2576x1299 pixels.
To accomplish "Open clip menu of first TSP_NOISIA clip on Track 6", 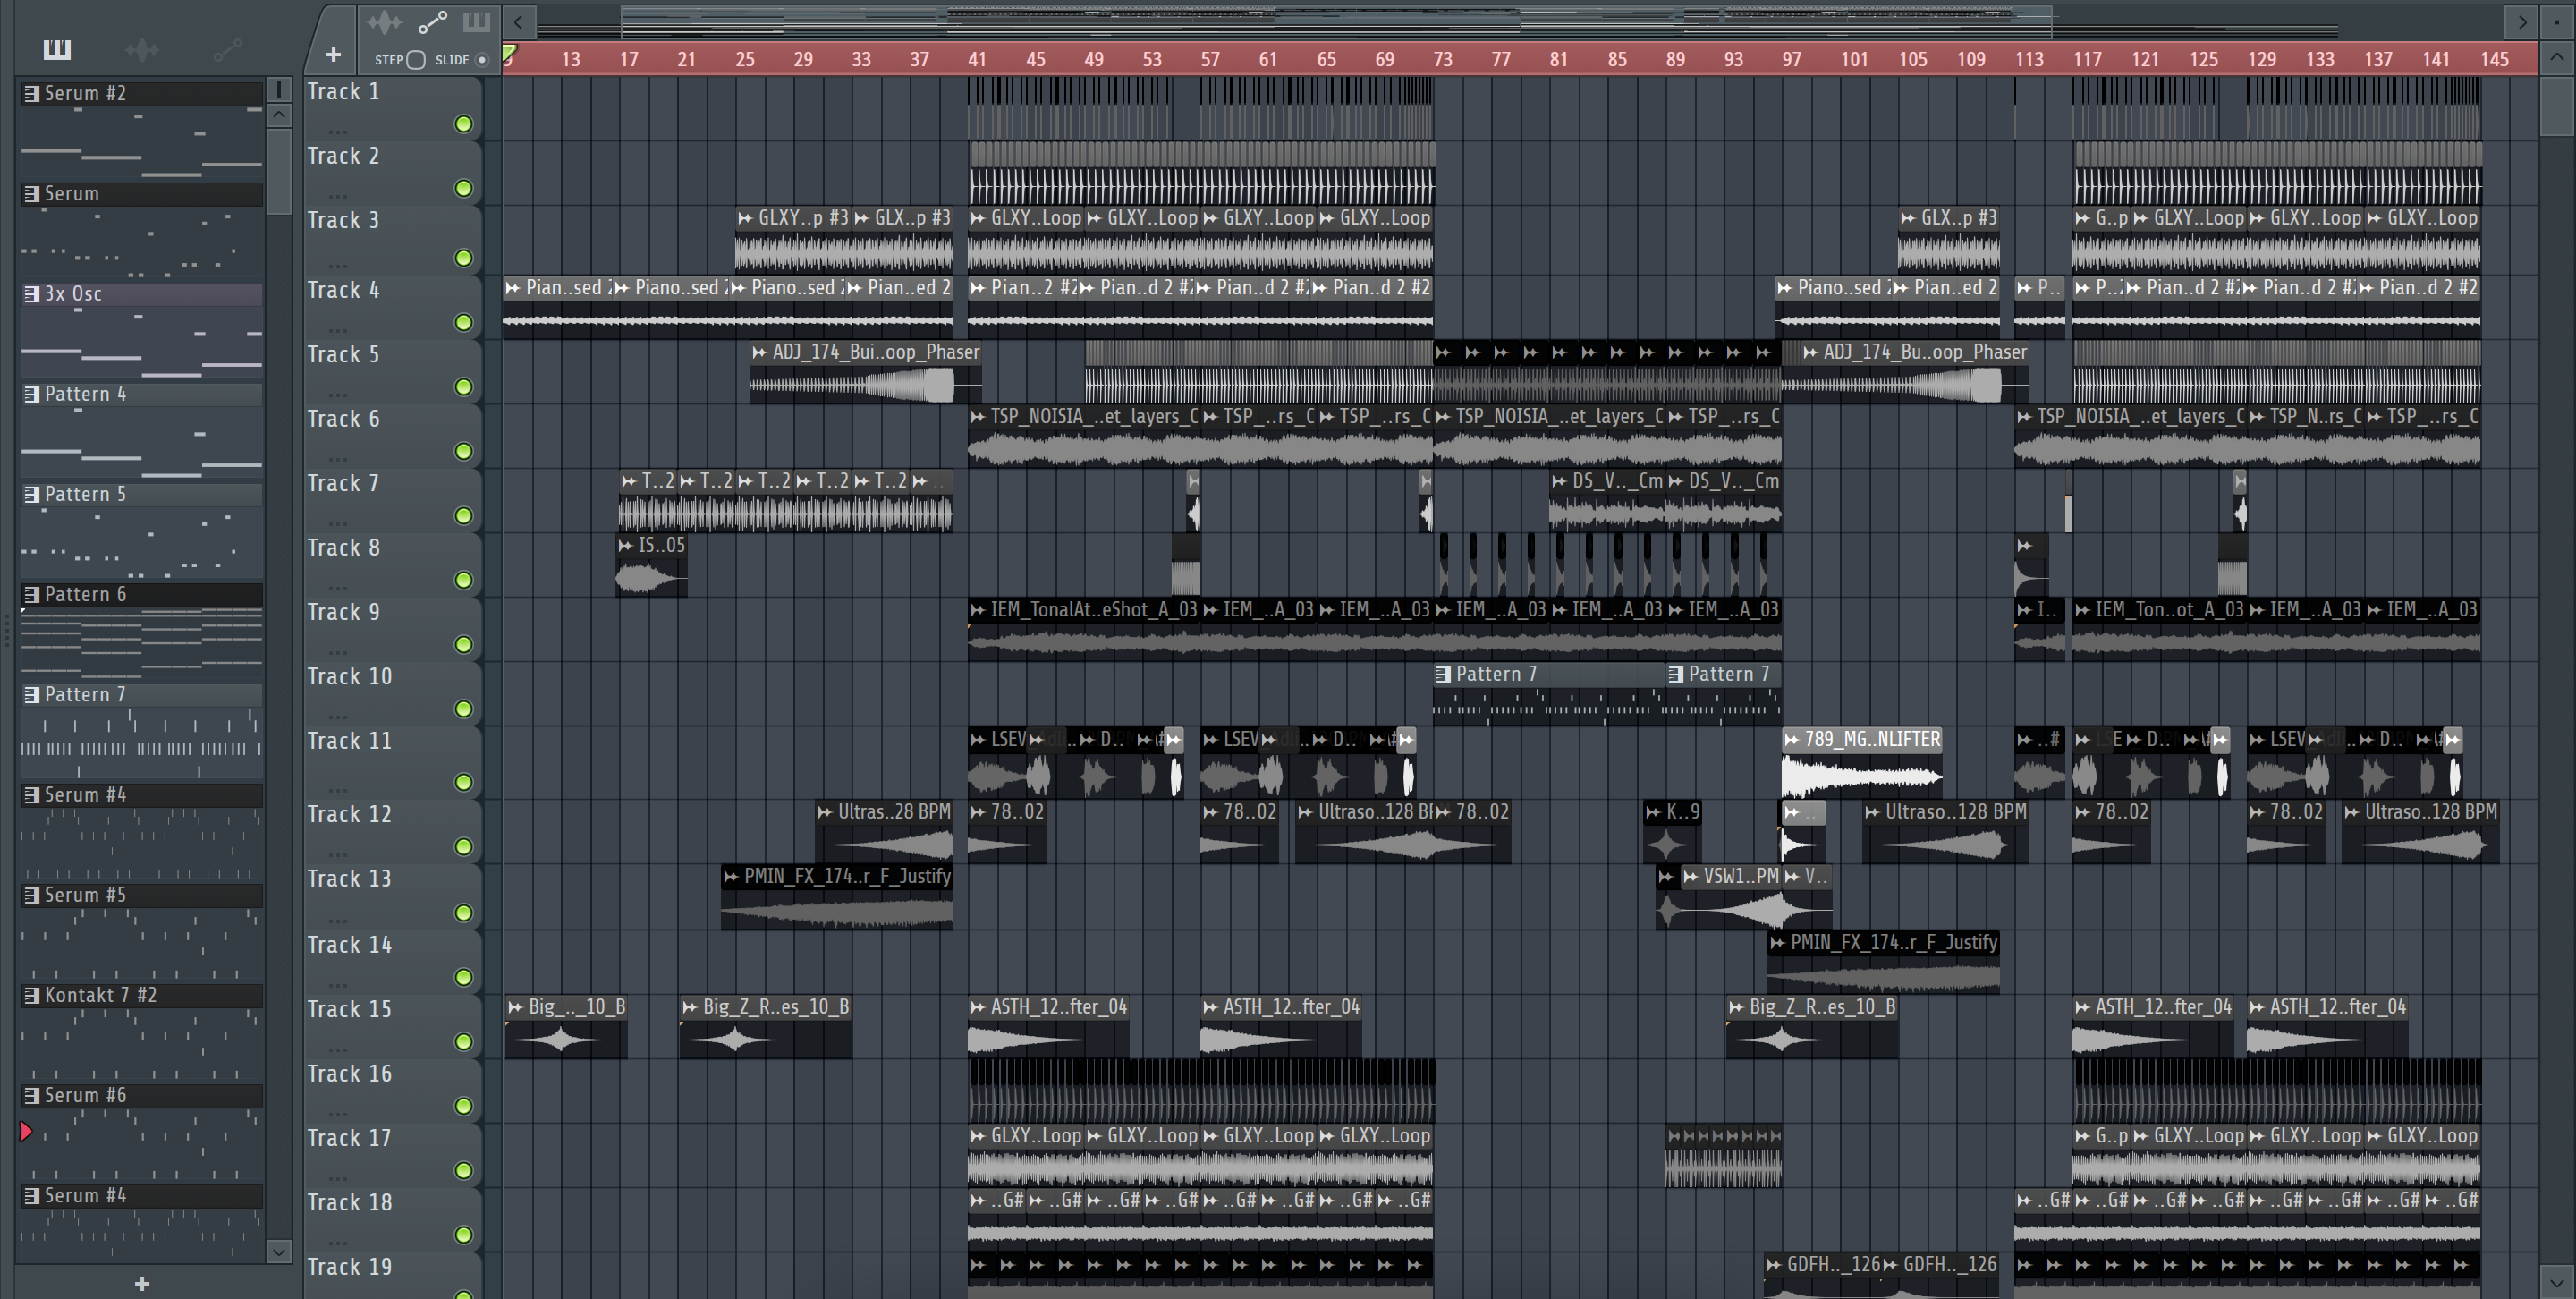I will click(x=978, y=417).
